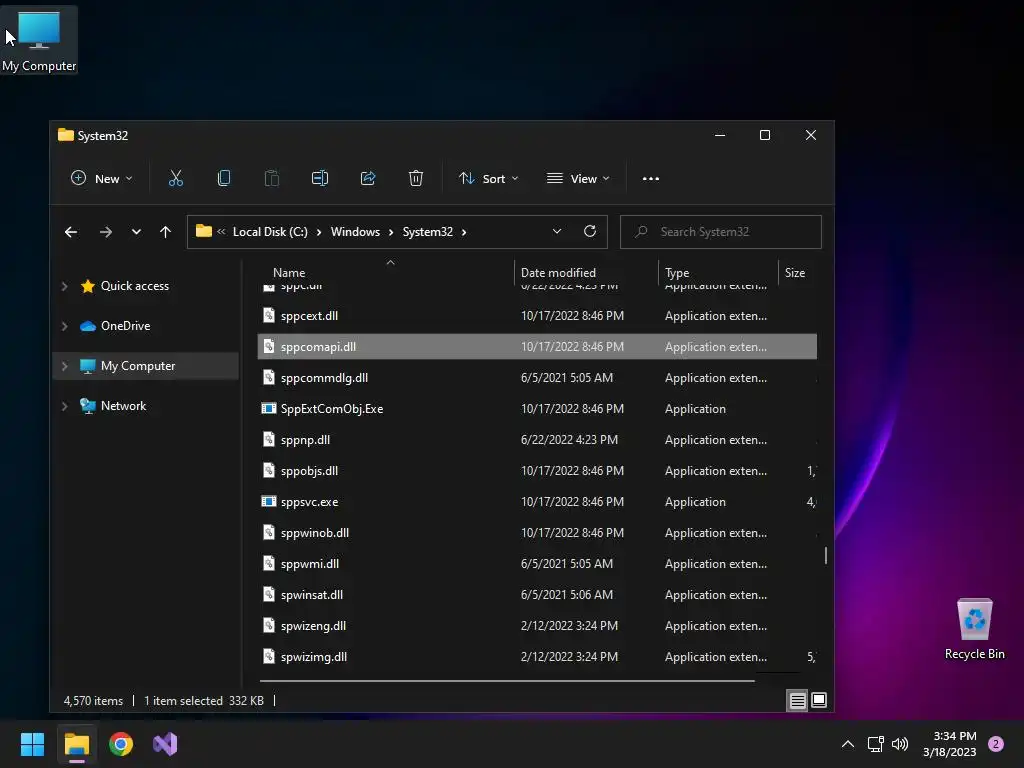Click the Paste clipboard icon
The width and height of the screenshot is (1024, 768).
pos(272,178)
